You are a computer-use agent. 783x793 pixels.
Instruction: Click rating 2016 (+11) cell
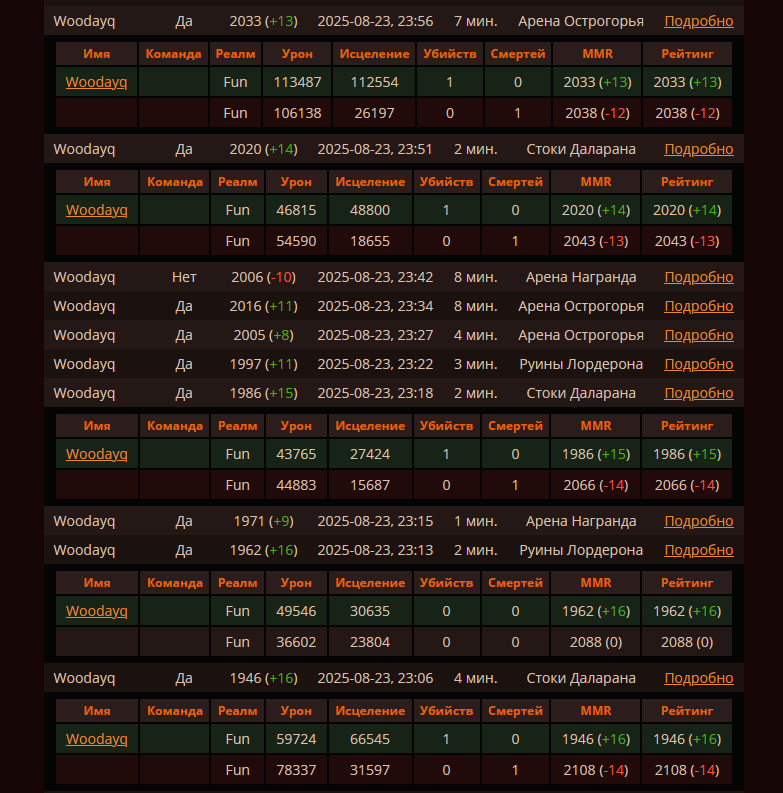click(264, 306)
